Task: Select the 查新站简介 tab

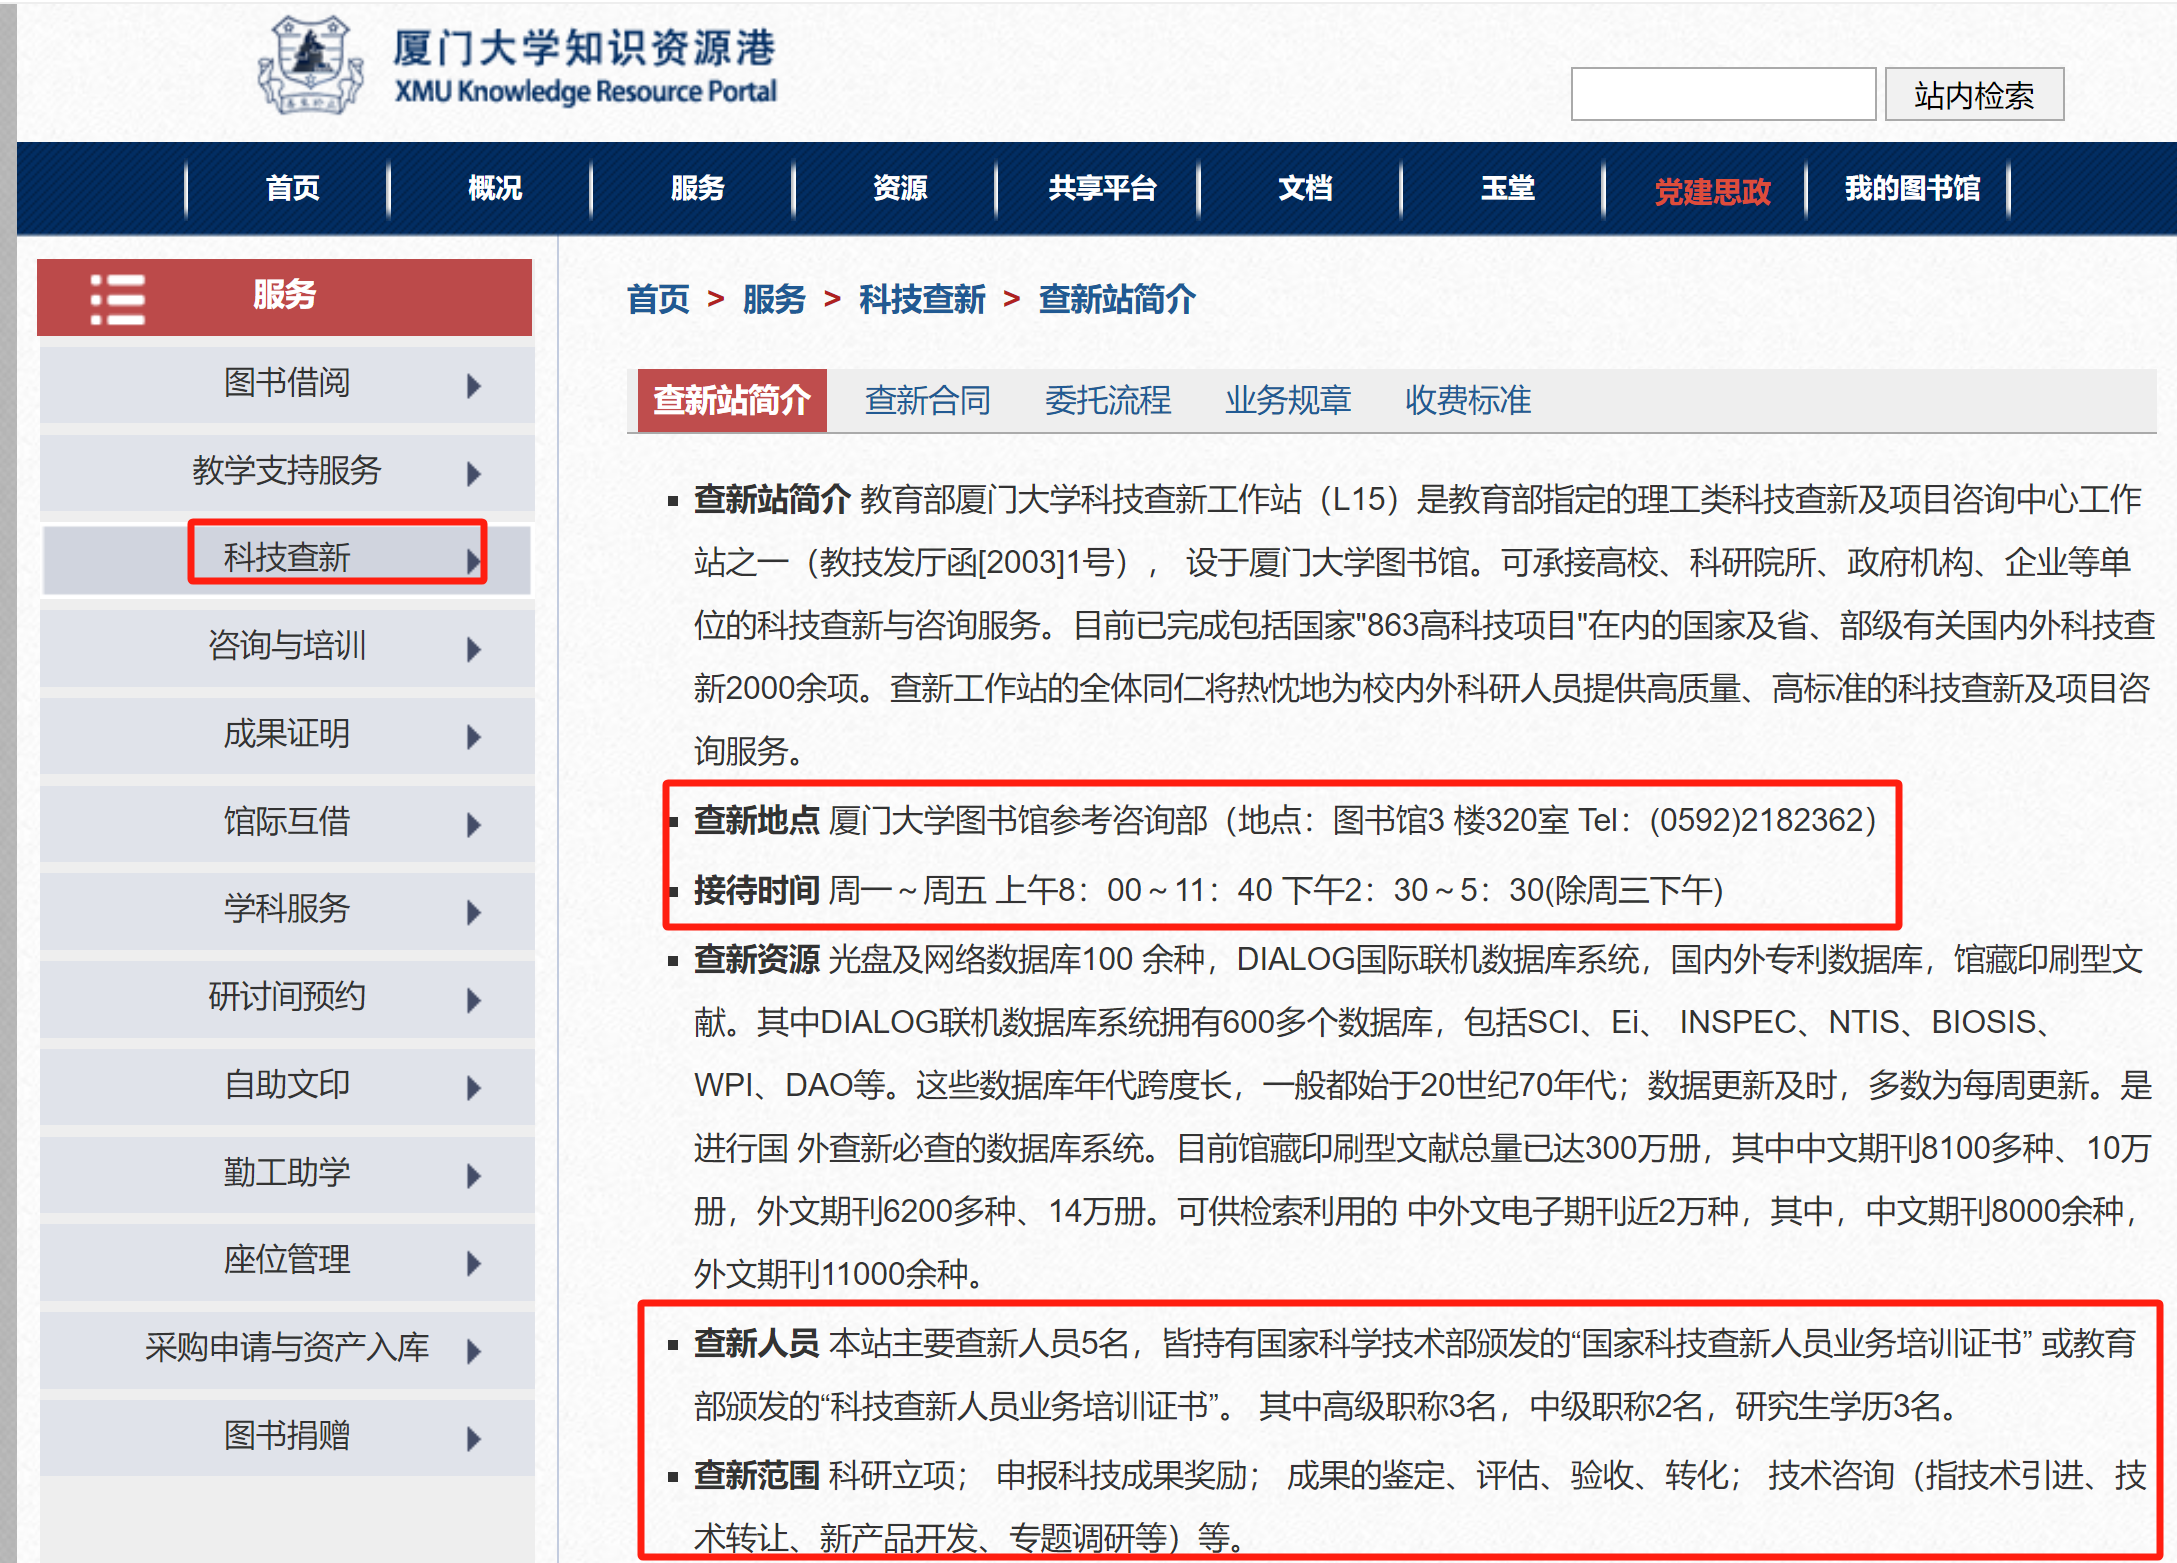Action: click(x=732, y=400)
